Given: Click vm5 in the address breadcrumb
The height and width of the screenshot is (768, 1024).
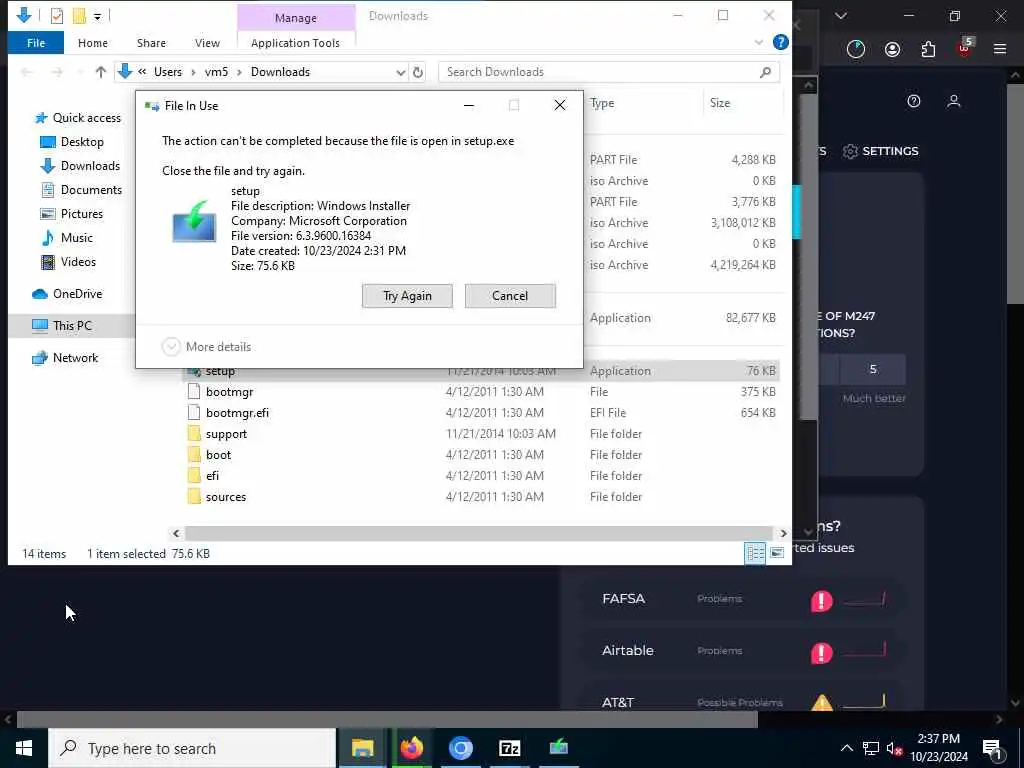Looking at the screenshot, I should tap(216, 72).
